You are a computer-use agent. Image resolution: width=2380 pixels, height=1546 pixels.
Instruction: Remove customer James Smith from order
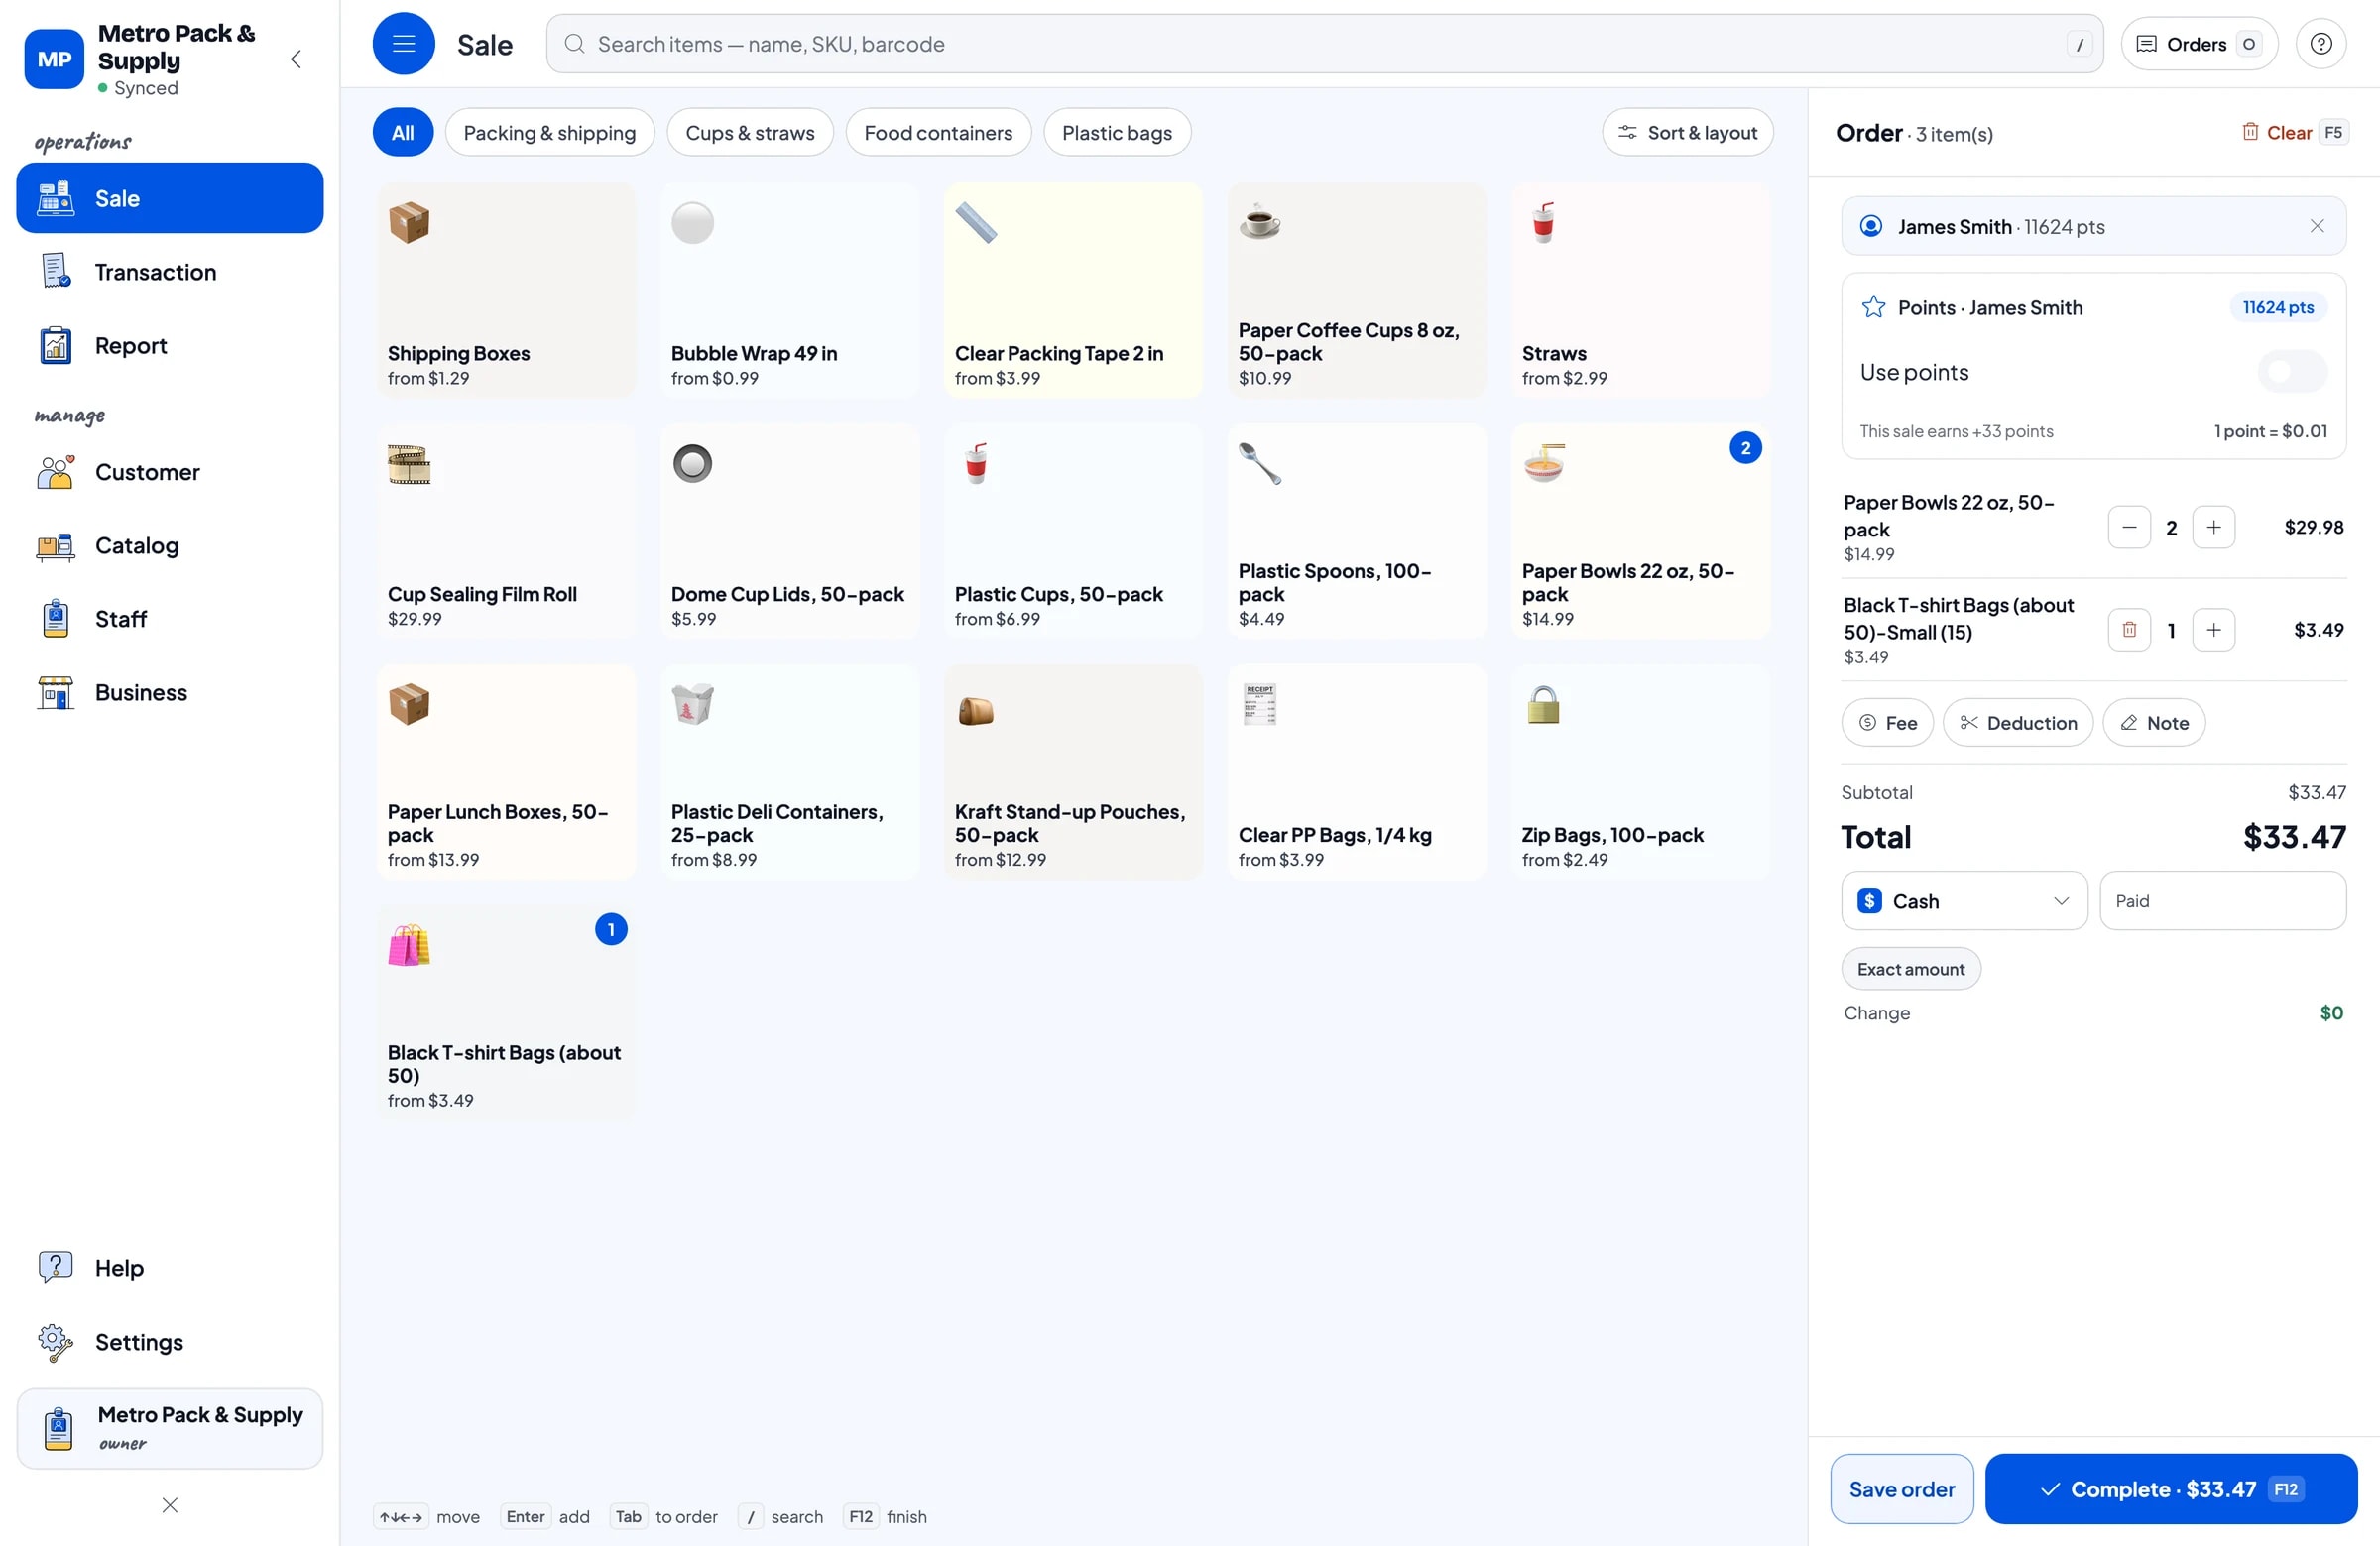tap(2316, 226)
